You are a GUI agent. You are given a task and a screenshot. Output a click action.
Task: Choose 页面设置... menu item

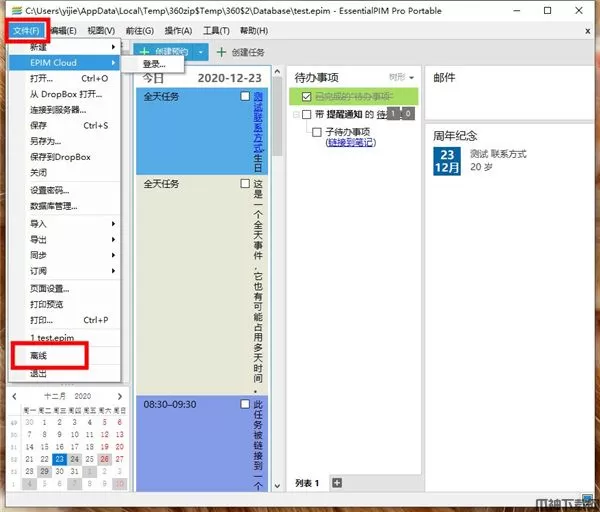64,289
